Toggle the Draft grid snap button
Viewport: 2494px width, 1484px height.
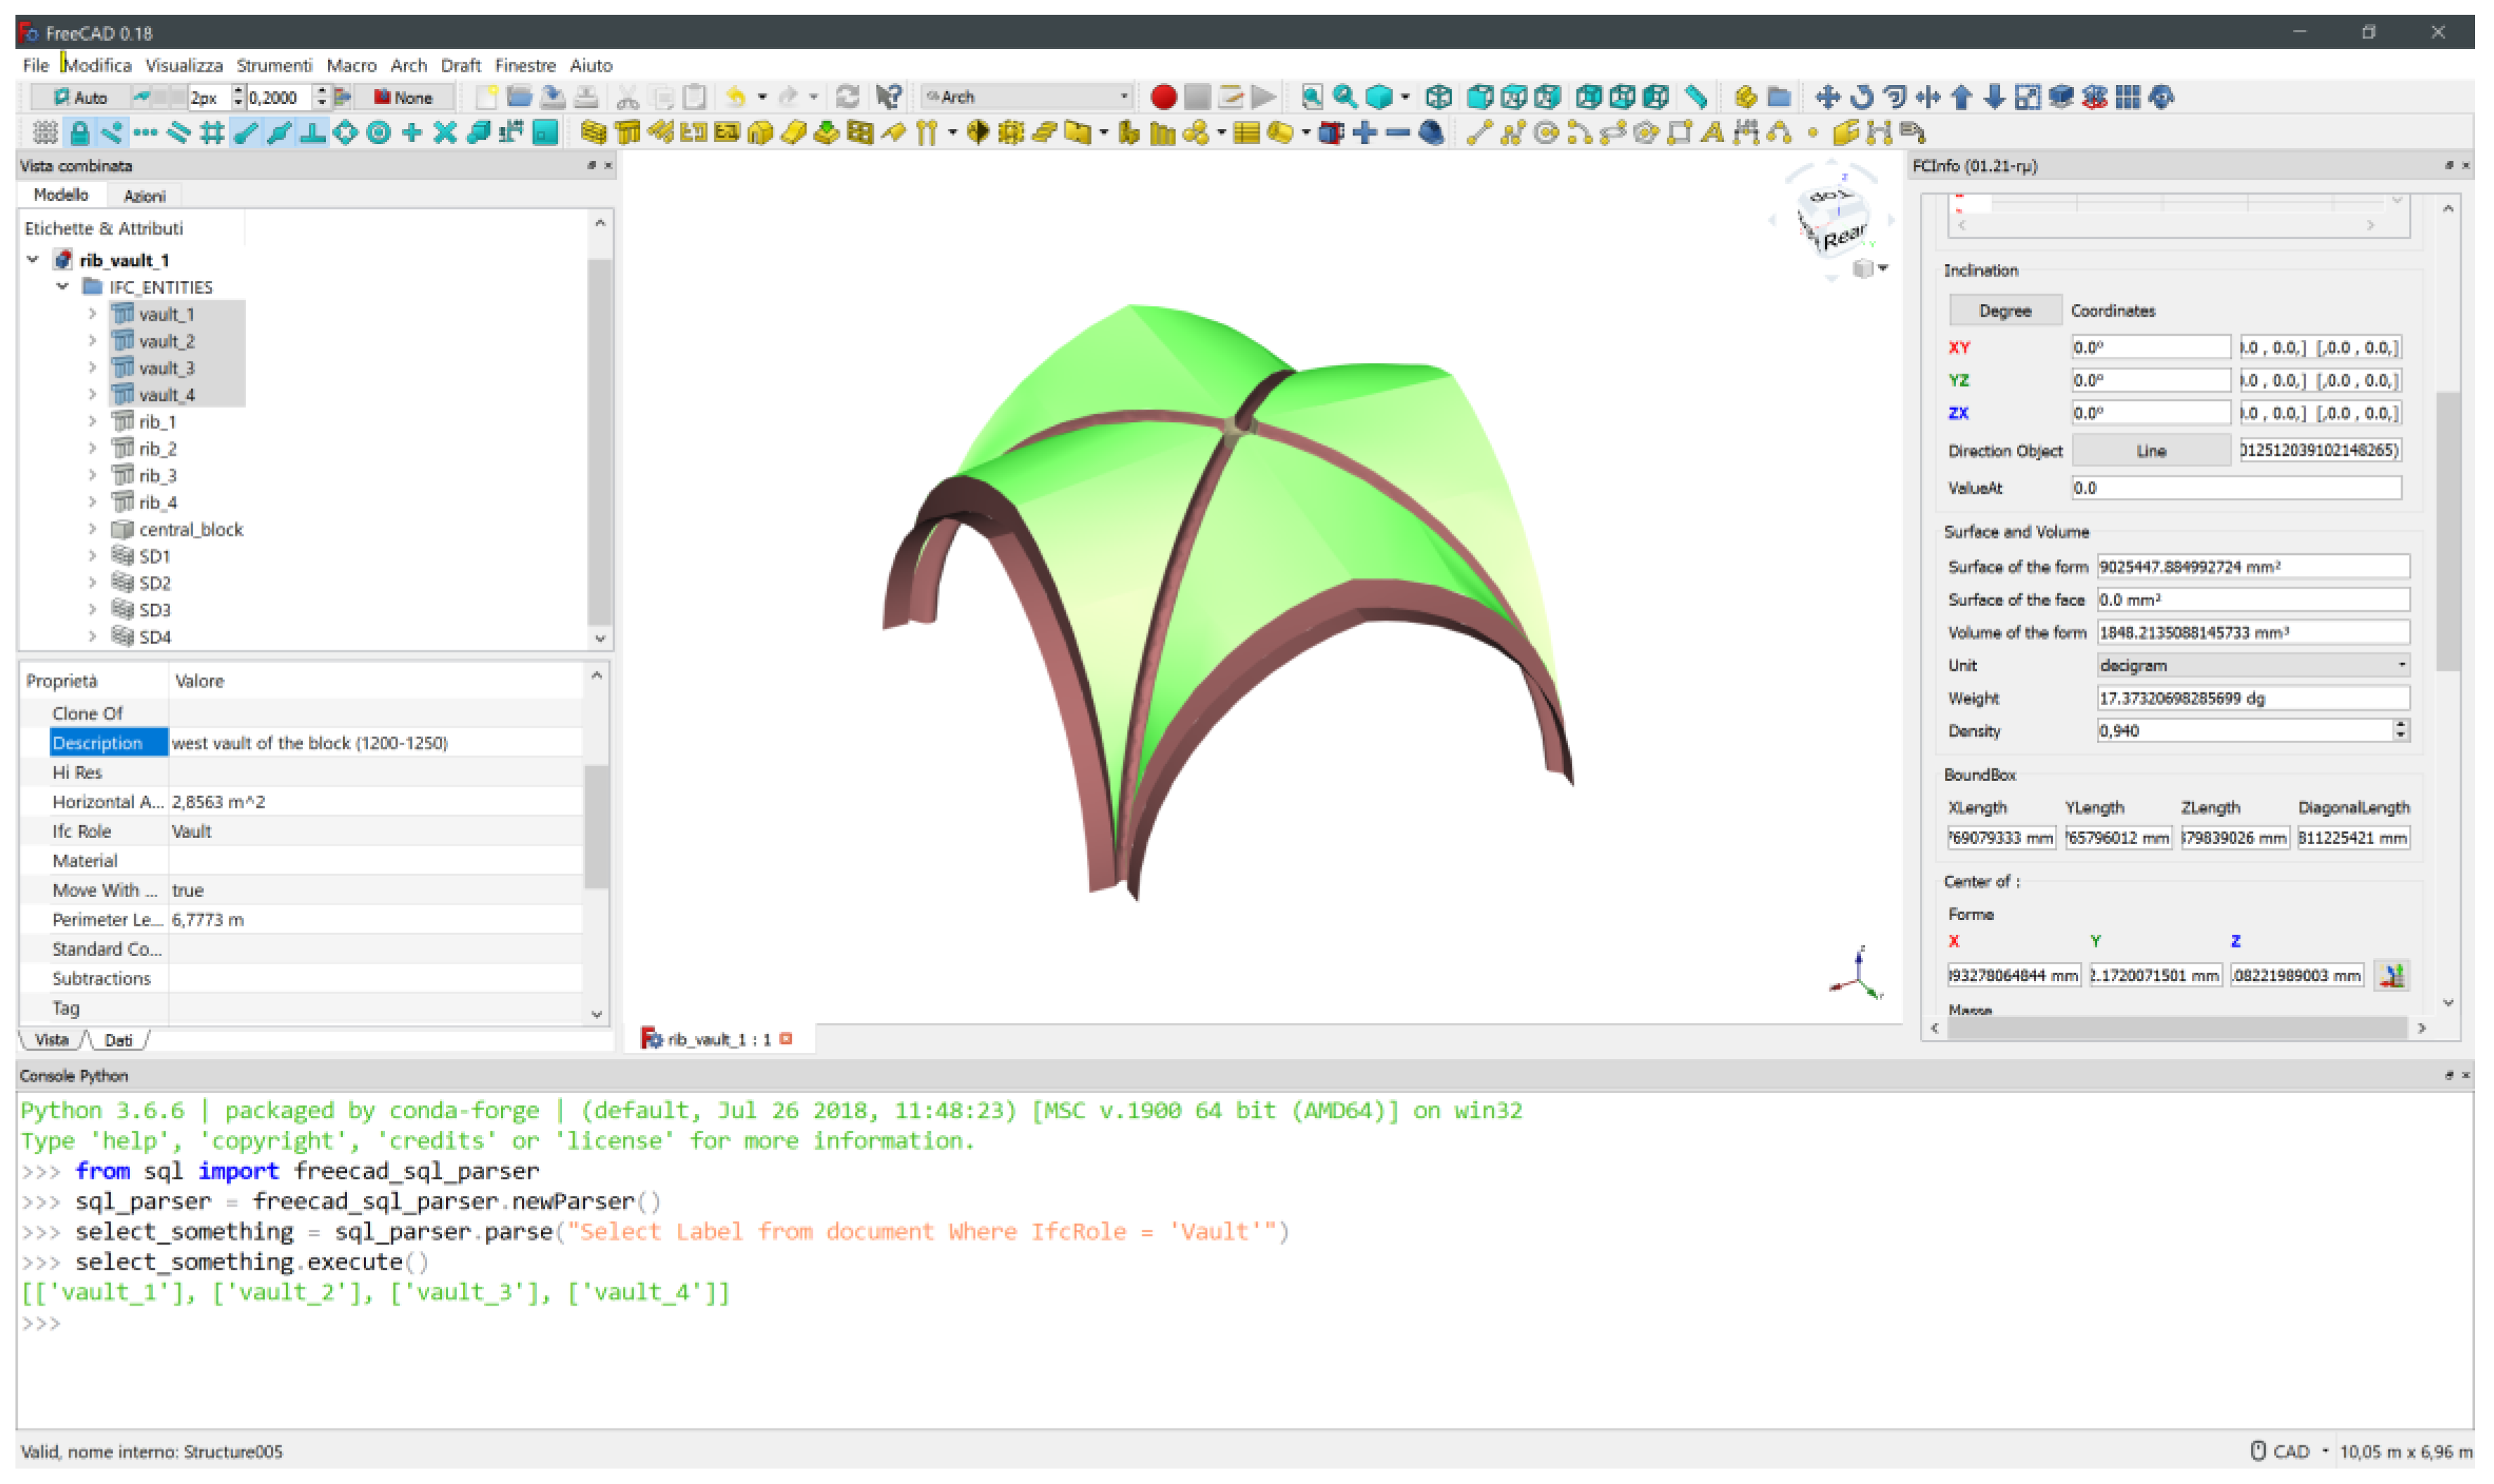coord(212,132)
